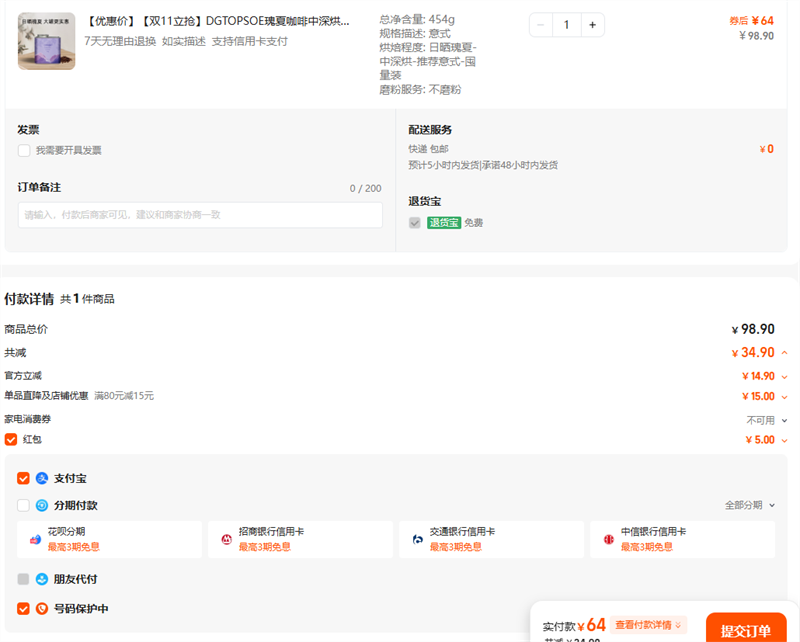The image size is (800, 642).
Task: Collapse the total discount breakdown
Action: pyautogui.click(x=784, y=353)
